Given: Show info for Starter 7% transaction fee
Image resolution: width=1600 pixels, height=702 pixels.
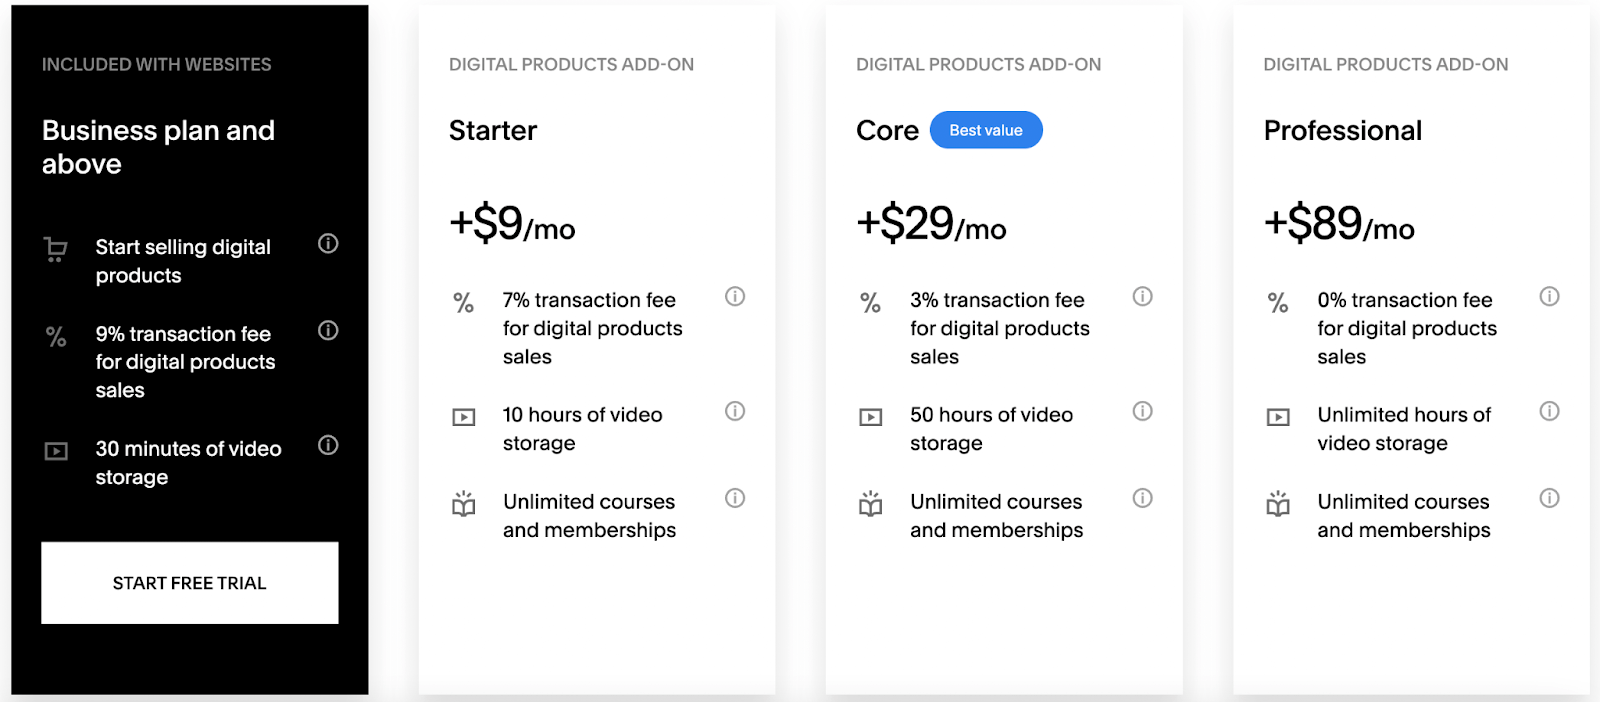Looking at the screenshot, I should (x=735, y=296).
